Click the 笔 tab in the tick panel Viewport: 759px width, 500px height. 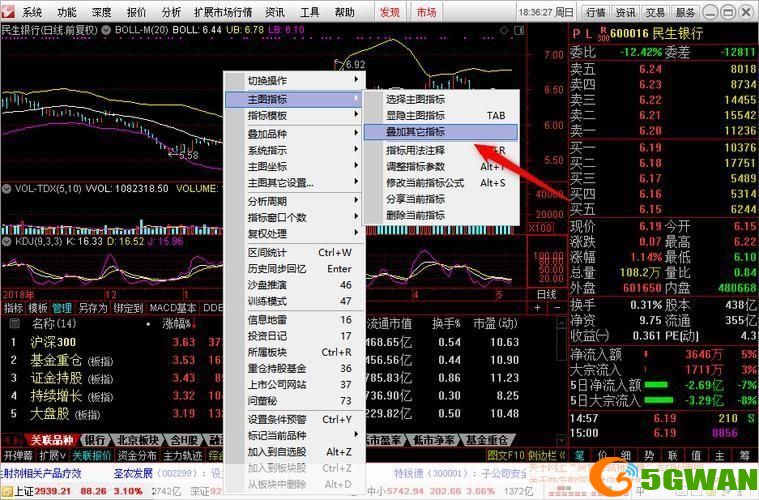[x=579, y=455]
